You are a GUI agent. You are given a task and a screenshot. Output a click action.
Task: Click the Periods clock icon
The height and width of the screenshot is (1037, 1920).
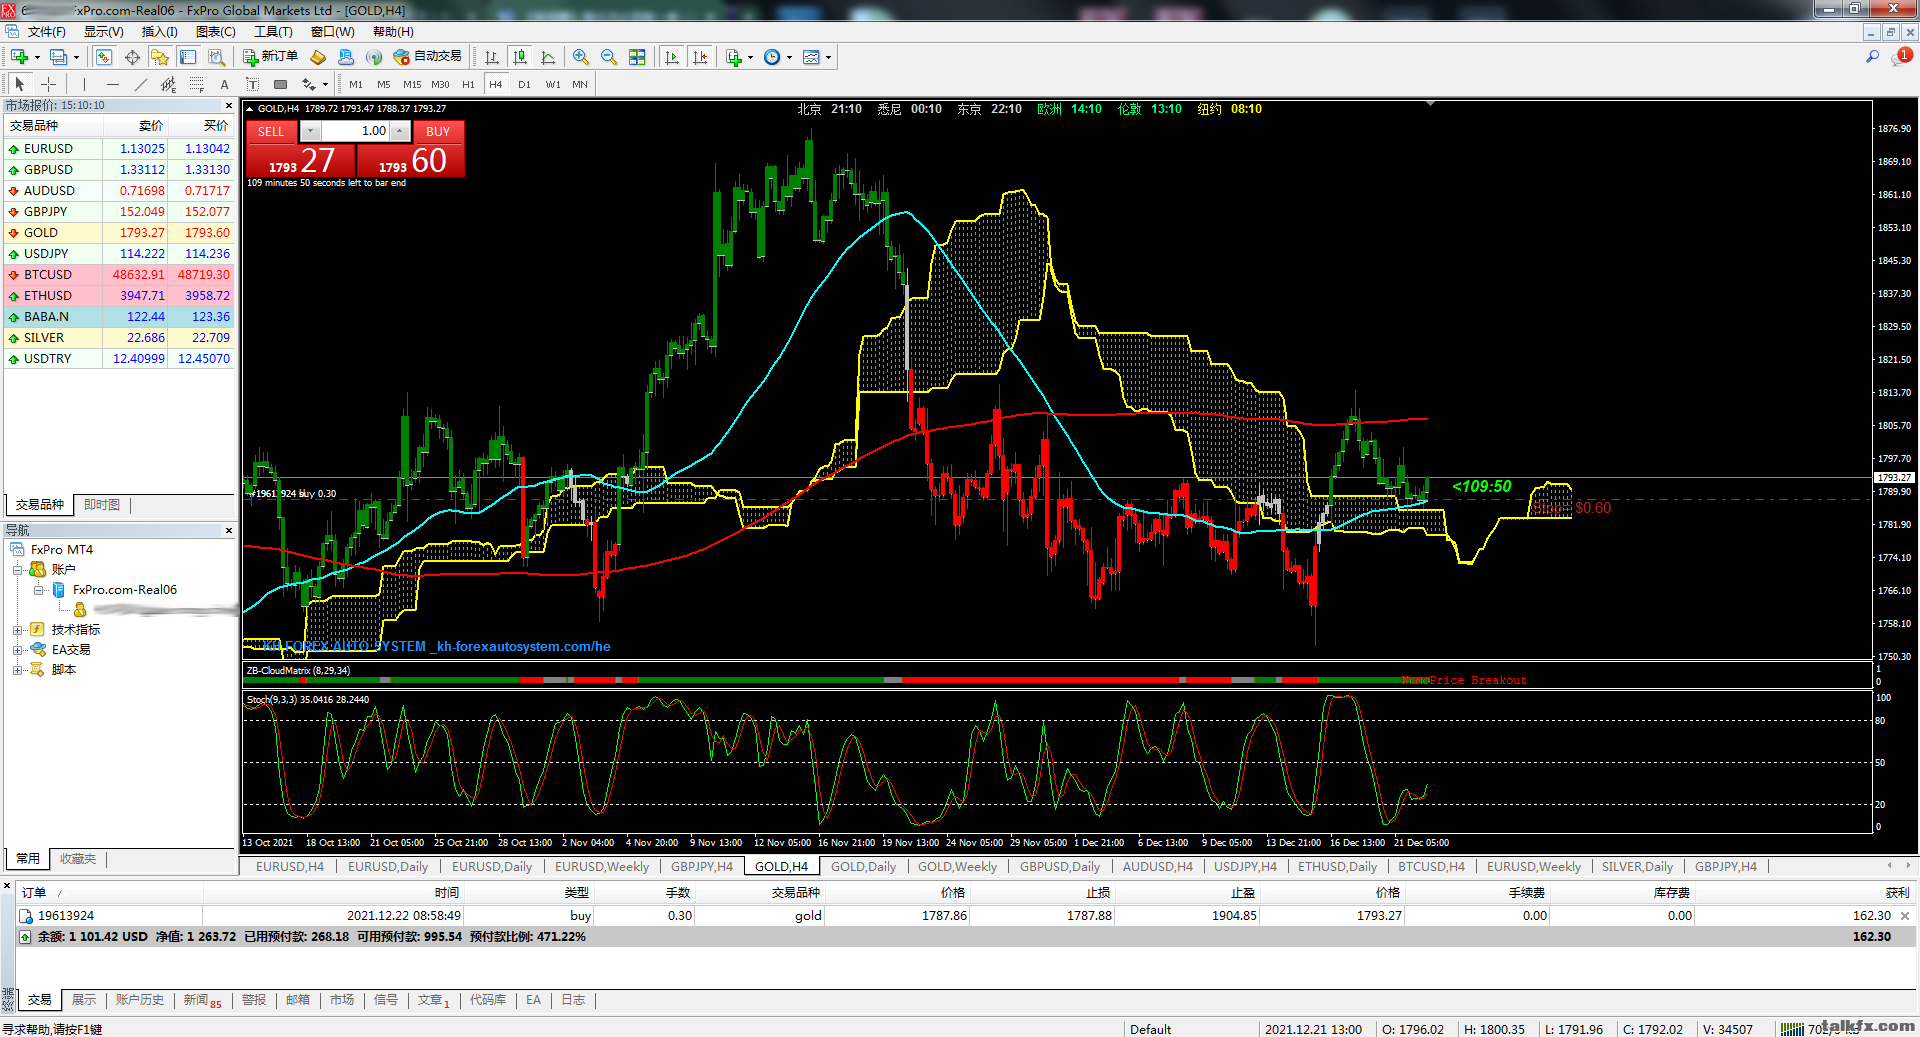[772, 57]
